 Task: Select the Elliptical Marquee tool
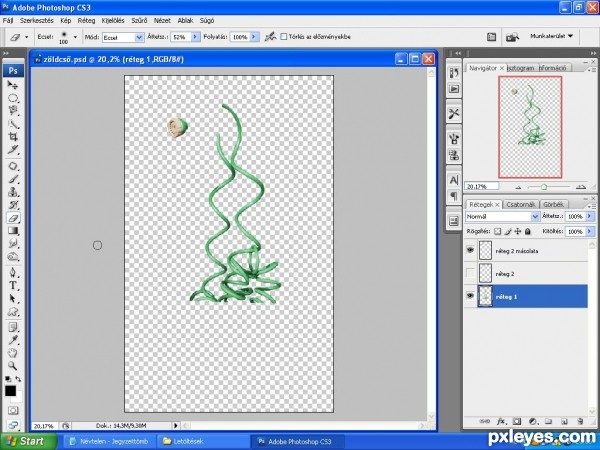[13, 98]
